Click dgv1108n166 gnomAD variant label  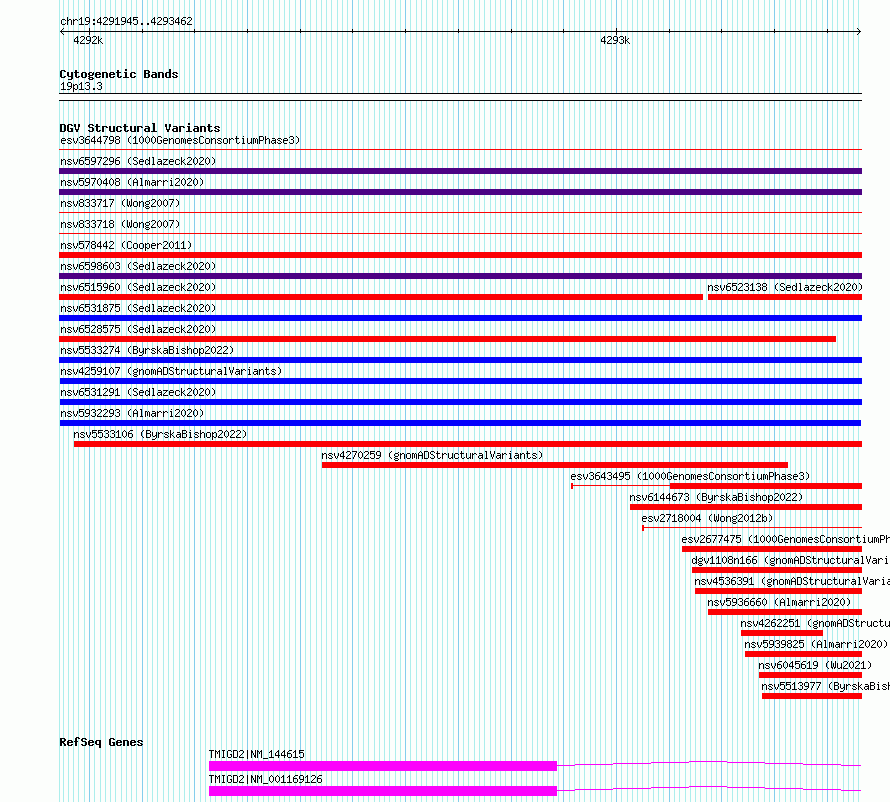(x=791, y=560)
